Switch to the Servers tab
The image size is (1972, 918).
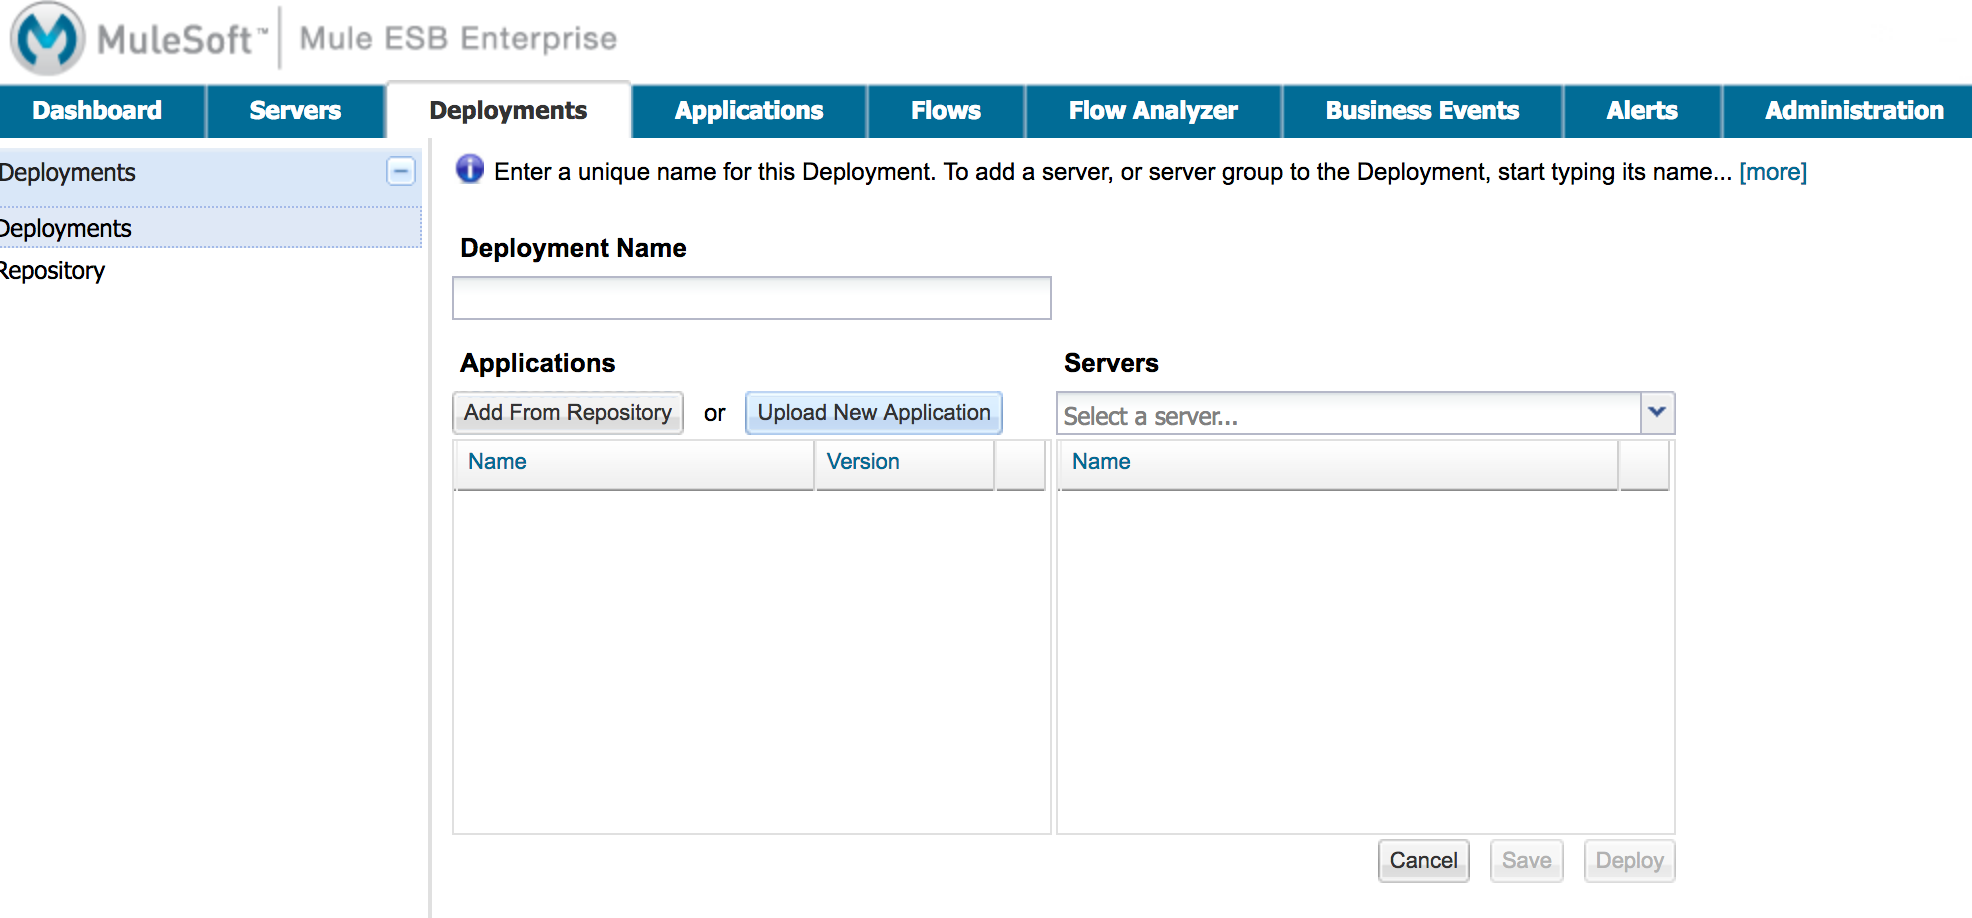(x=295, y=111)
